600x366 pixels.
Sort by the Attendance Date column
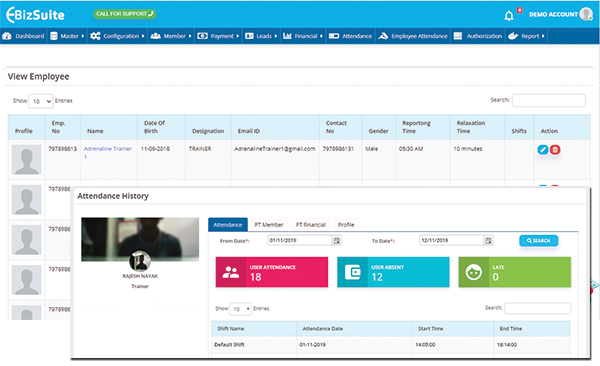pyautogui.click(x=354, y=328)
